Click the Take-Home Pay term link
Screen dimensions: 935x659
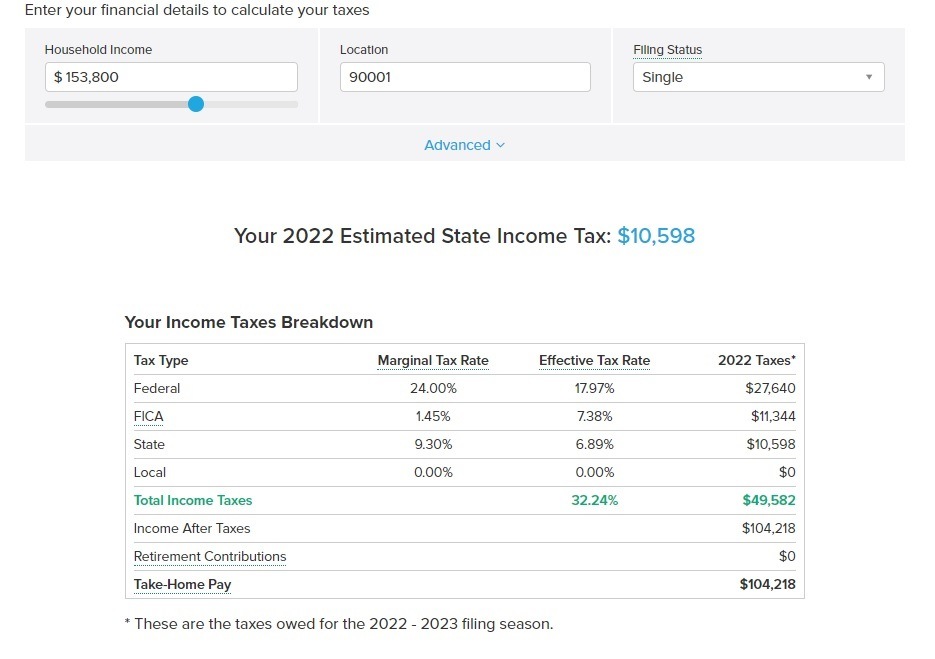coord(182,585)
